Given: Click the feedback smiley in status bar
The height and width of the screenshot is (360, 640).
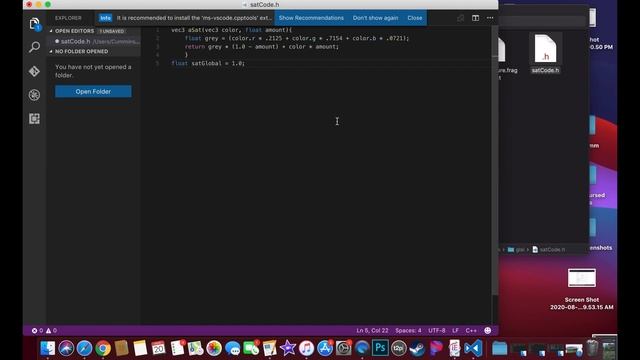Looking at the screenshot, I should coord(487,331).
